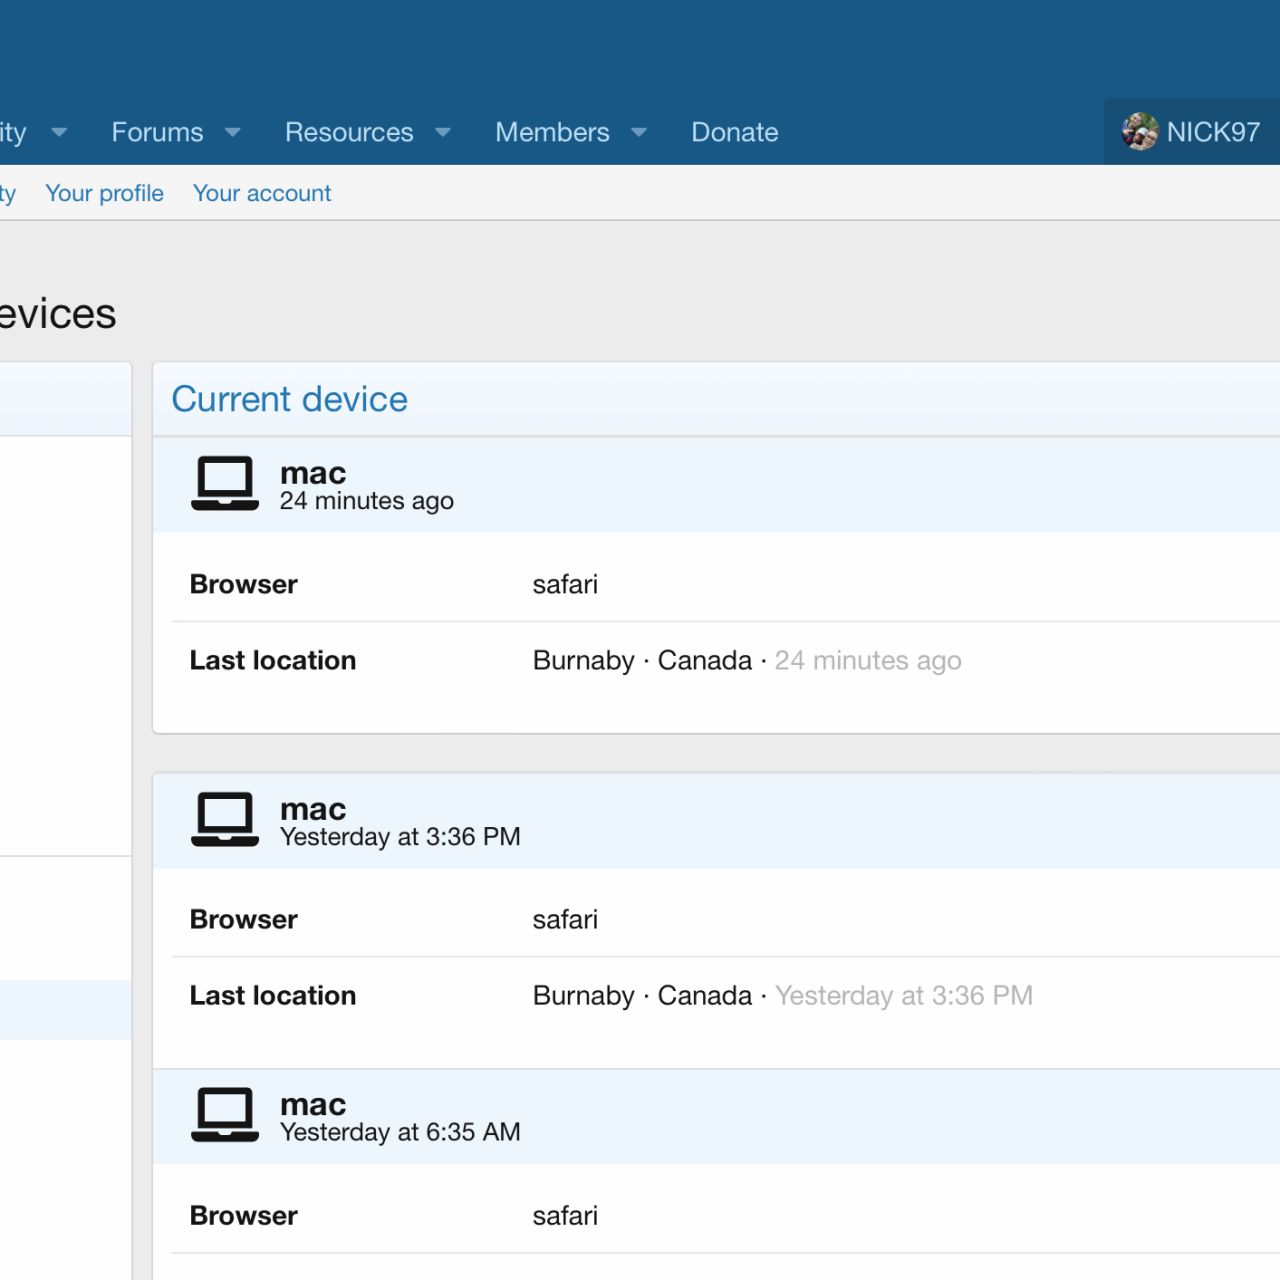Open the Forums navigation menu item
This screenshot has height=1280, width=1280.
157,132
